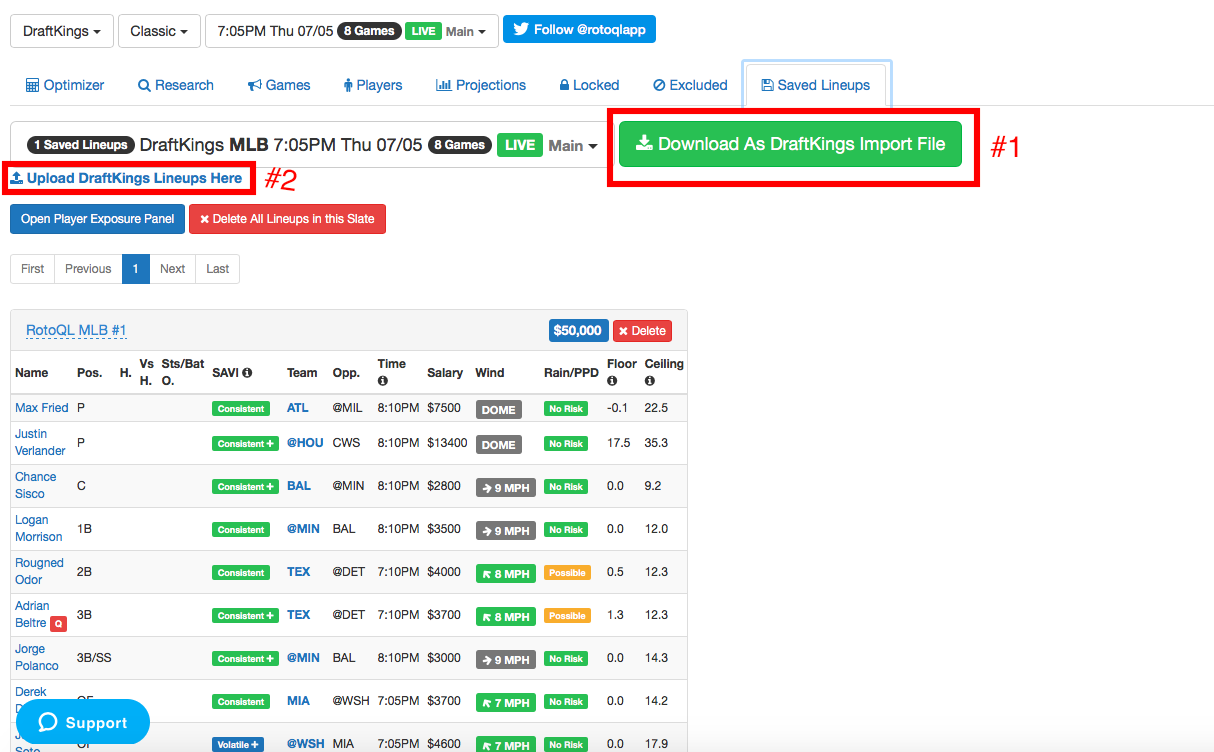Click the Ceiling column info icon
1214x752 pixels.
(x=650, y=381)
